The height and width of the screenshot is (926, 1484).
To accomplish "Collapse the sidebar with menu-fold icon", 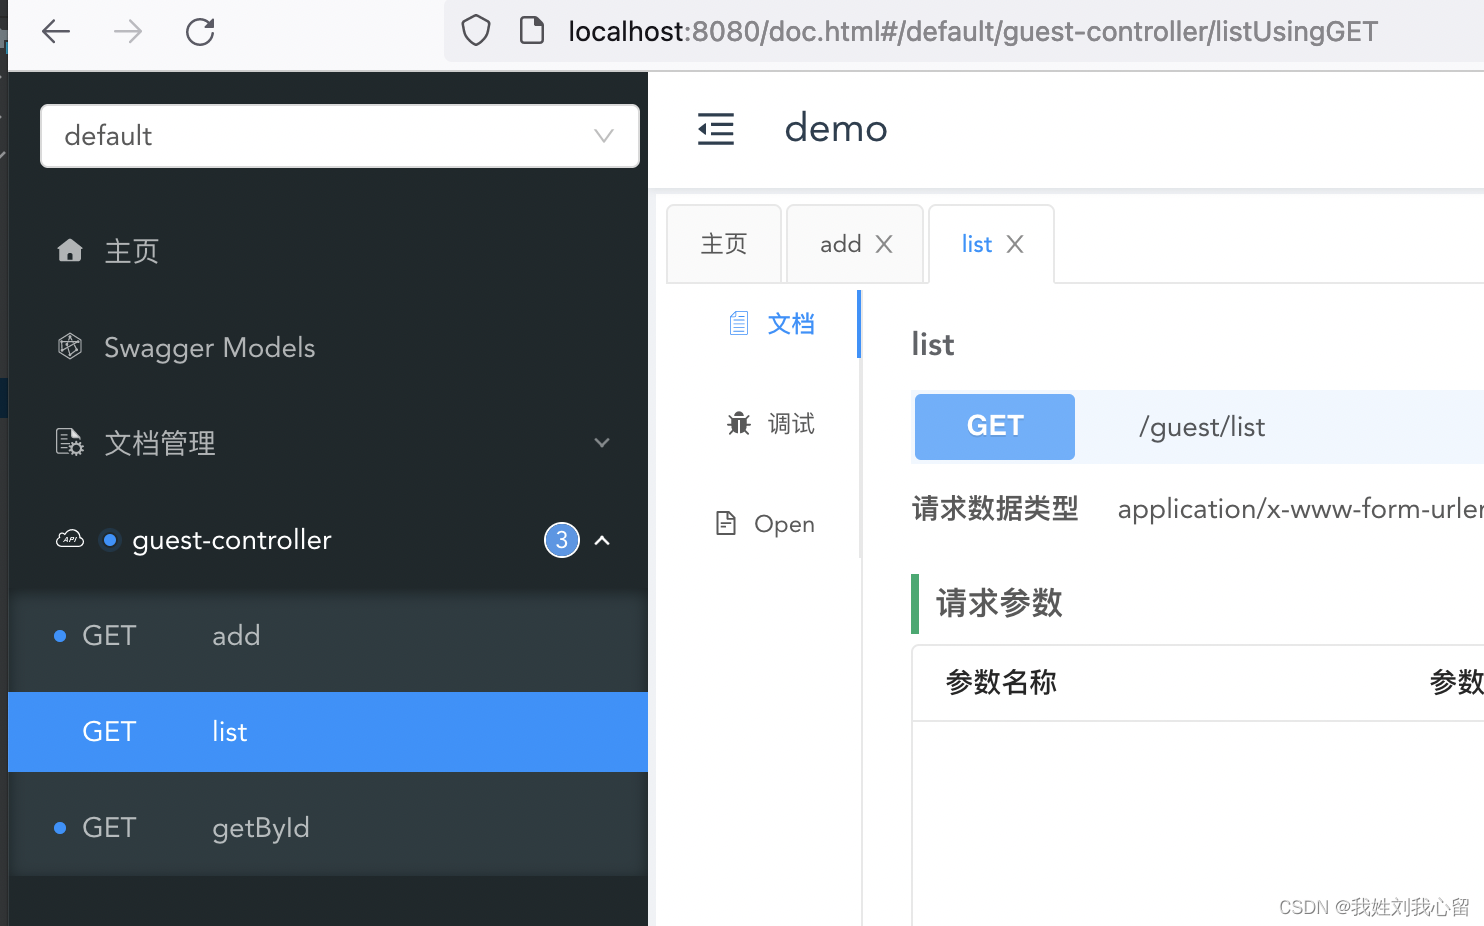I will point(716,129).
